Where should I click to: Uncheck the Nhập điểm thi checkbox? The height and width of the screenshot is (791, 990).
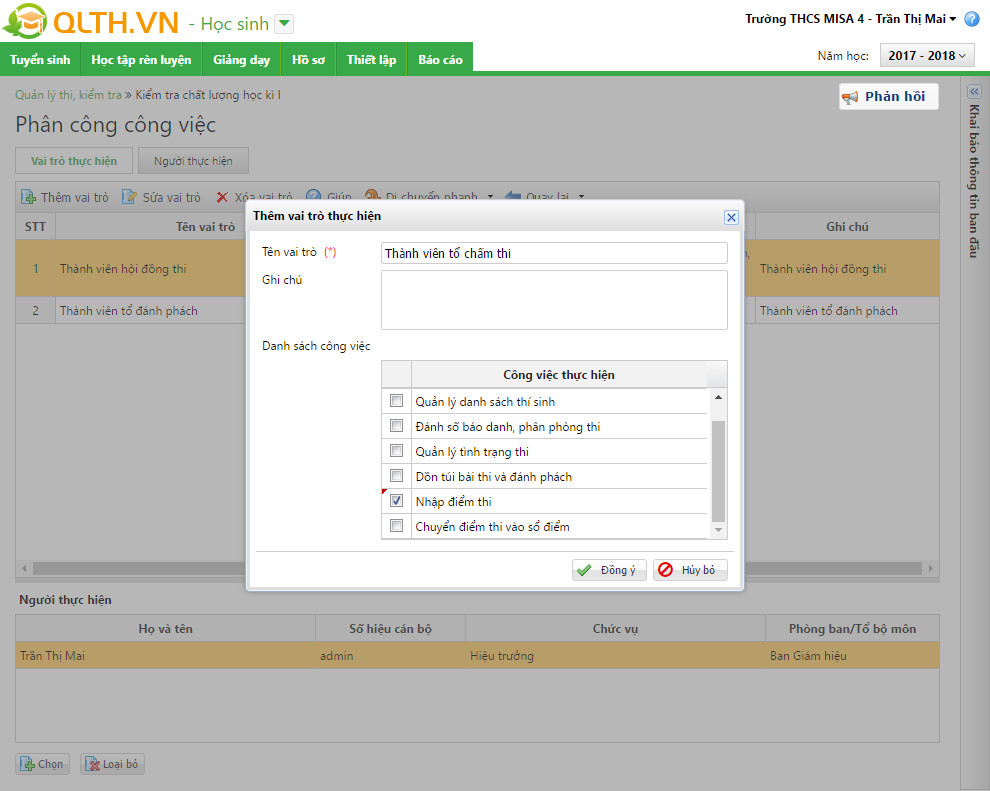click(x=397, y=501)
